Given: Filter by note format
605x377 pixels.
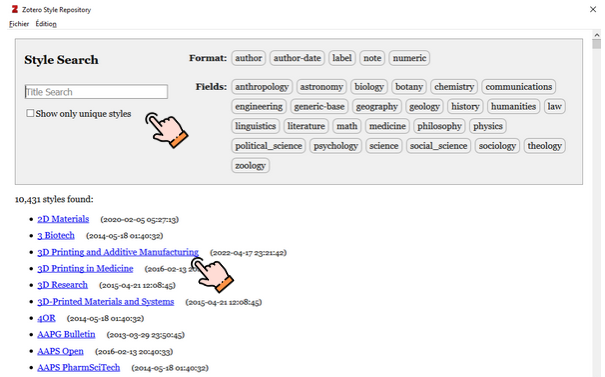Looking at the screenshot, I should click(x=372, y=58).
